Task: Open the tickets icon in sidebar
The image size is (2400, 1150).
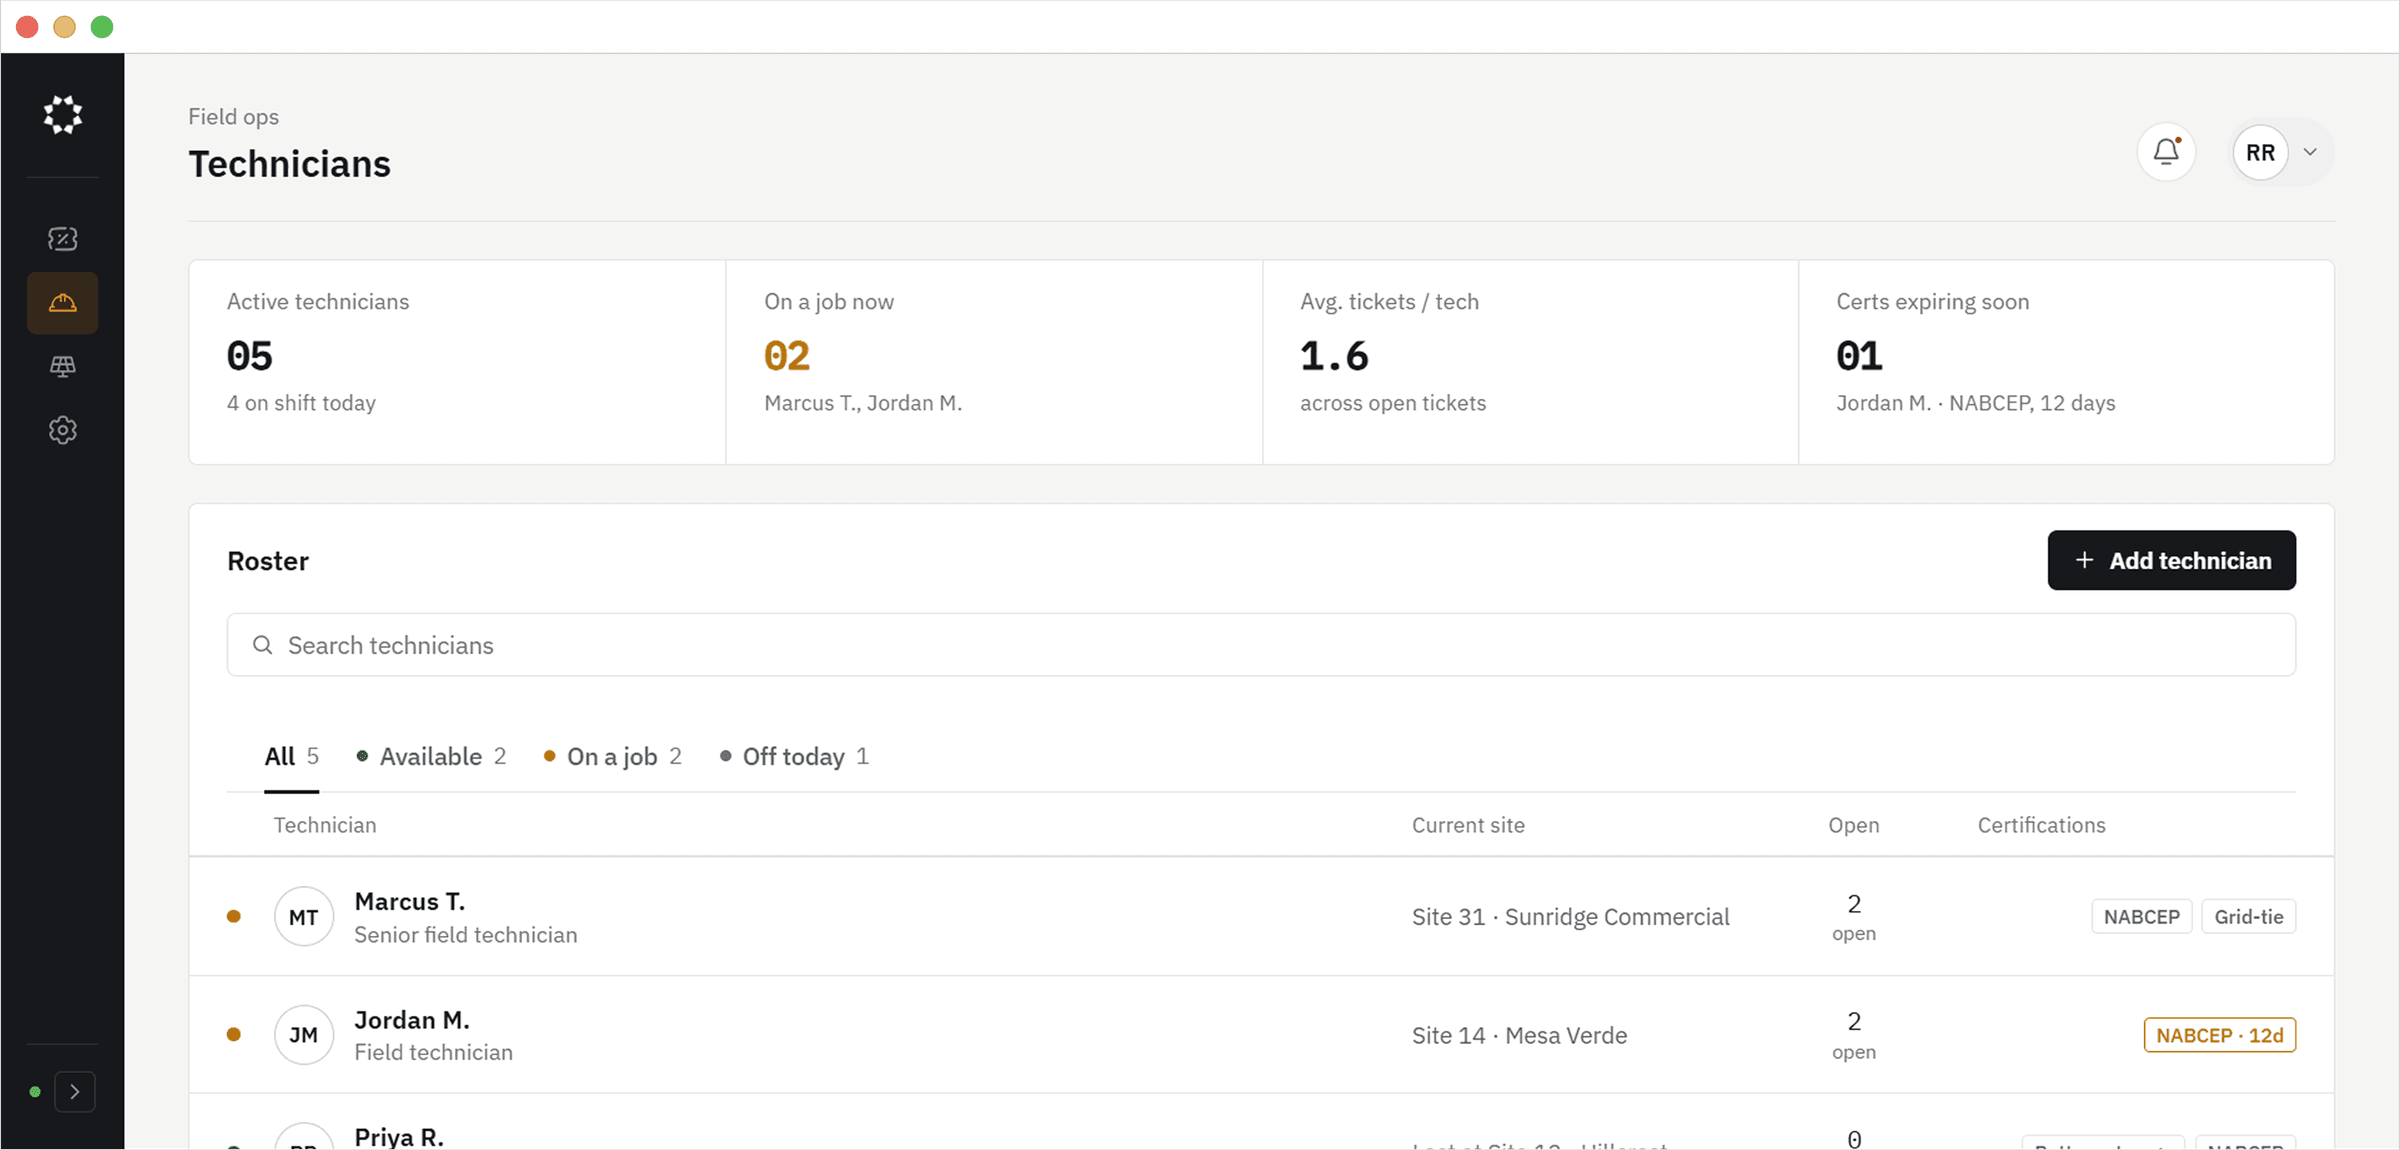Action: [x=63, y=239]
